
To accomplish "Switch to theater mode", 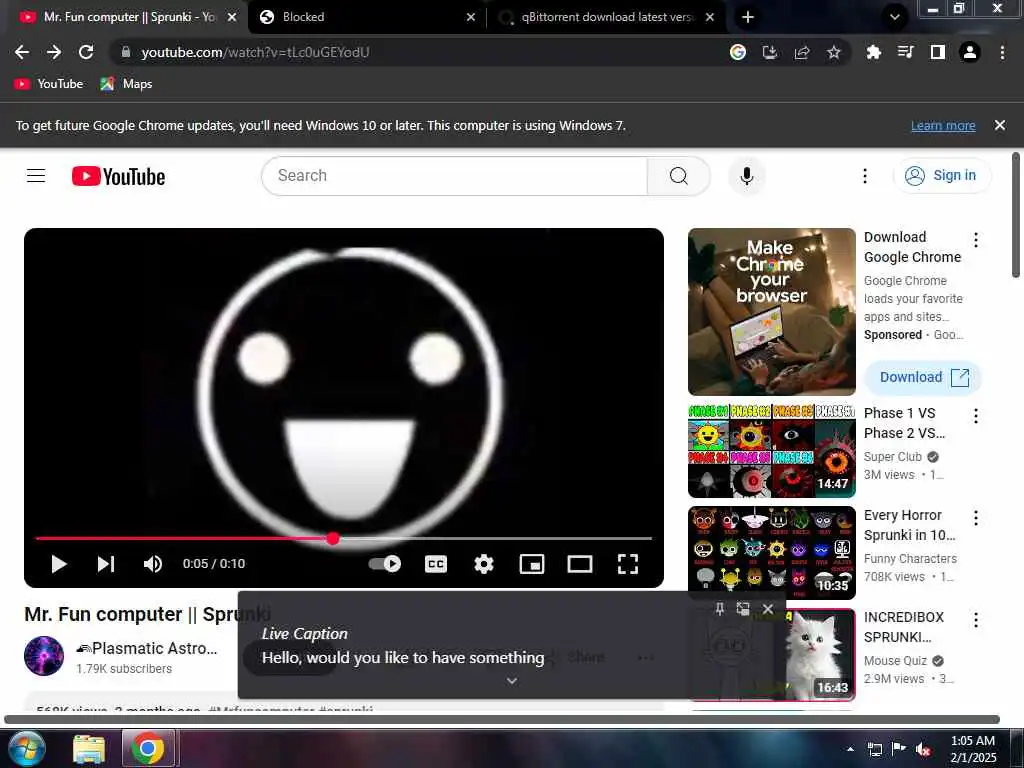I will click(580, 564).
